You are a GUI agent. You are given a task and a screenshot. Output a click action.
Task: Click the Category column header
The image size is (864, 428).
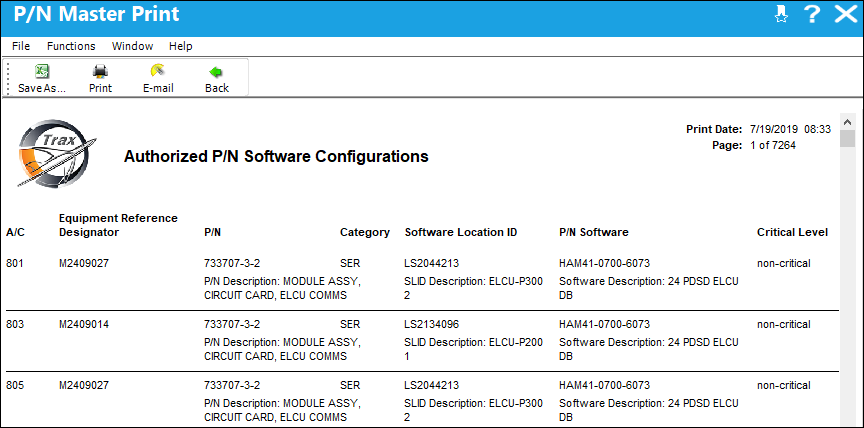coord(365,232)
